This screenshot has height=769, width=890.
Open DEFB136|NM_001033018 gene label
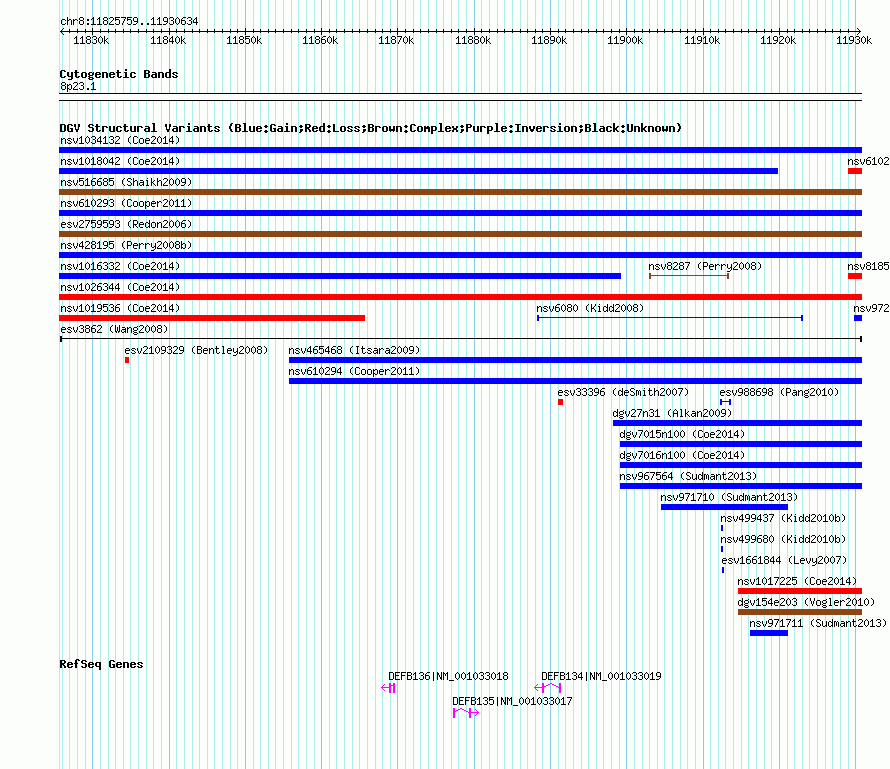[448, 676]
